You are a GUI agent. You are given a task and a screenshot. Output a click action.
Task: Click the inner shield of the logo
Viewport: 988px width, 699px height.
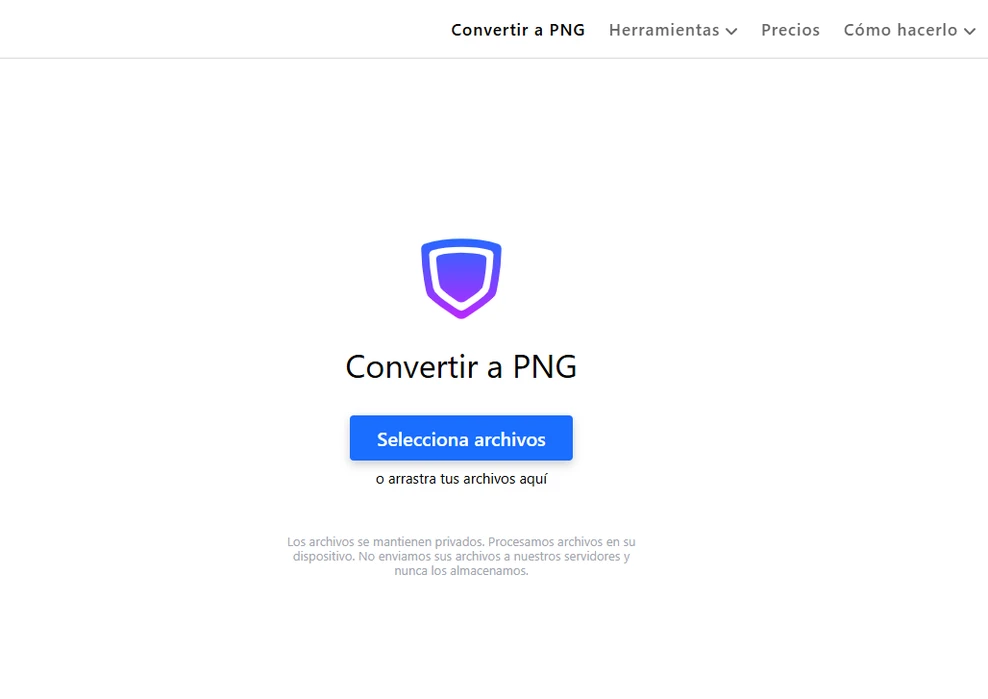(x=461, y=277)
